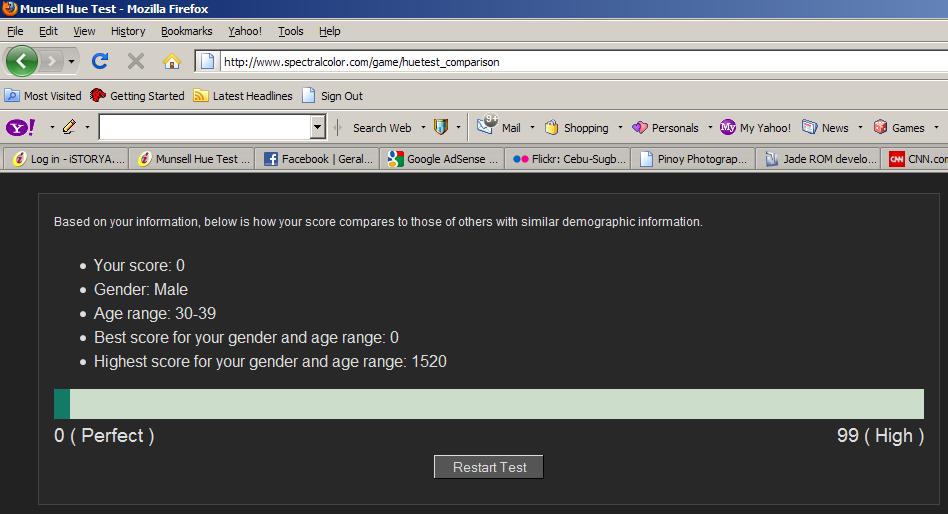Click the Home icon in navigation bar

[x=171, y=61]
